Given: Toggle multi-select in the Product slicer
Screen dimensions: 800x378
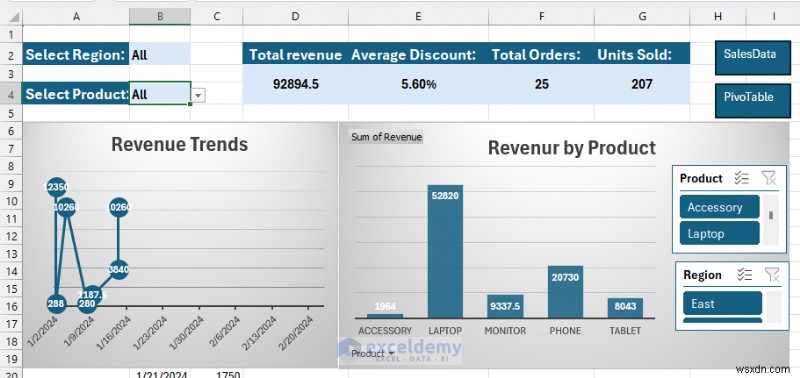Looking at the screenshot, I should tap(741, 178).
